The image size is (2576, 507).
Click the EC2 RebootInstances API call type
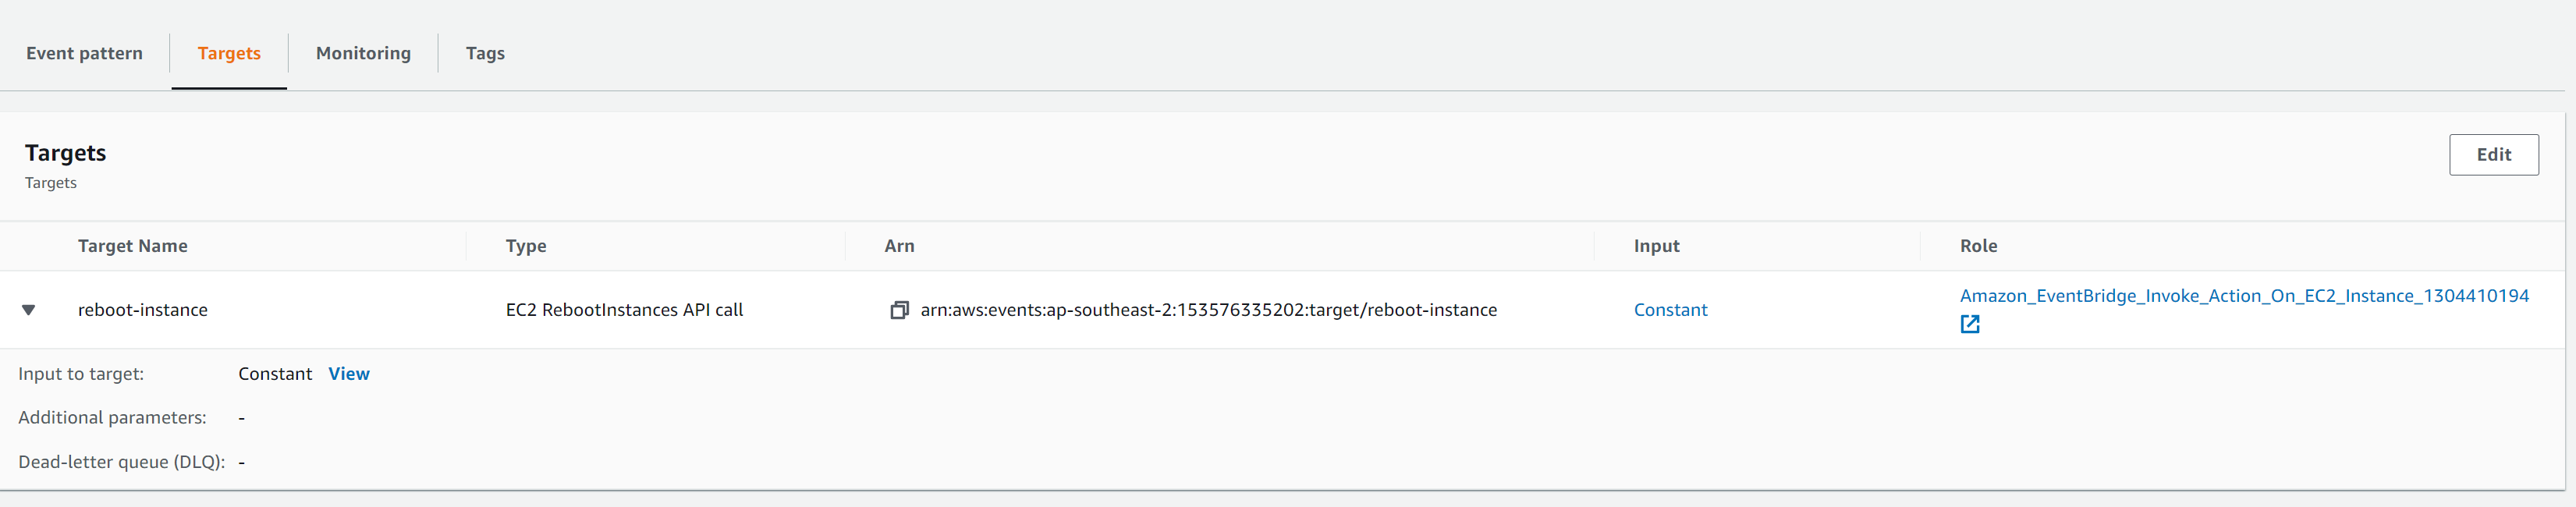click(624, 310)
